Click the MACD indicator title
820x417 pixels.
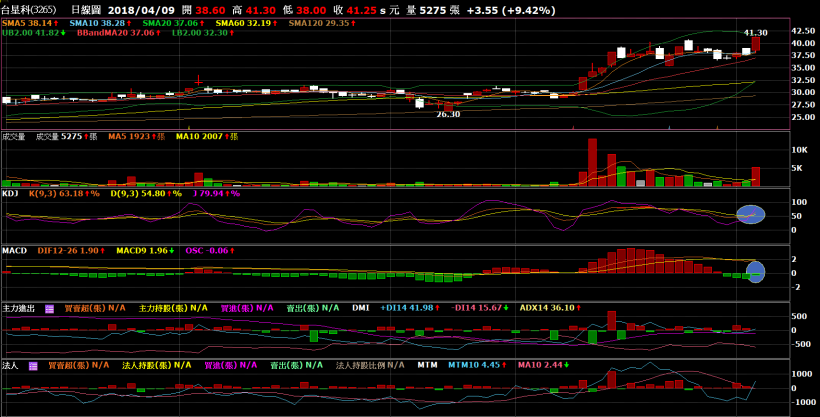pyautogui.click(x=14, y=250)
